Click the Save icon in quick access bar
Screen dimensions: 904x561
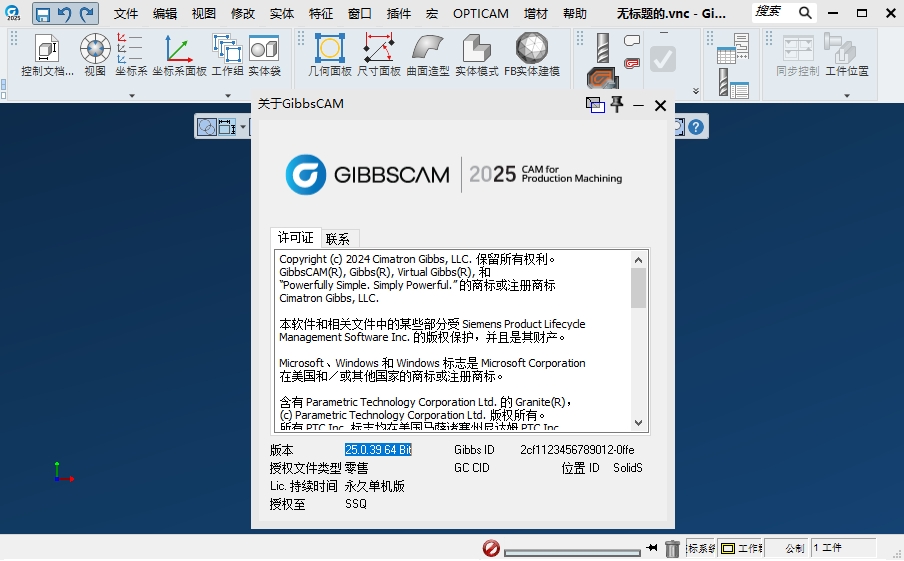coord(42,14)
